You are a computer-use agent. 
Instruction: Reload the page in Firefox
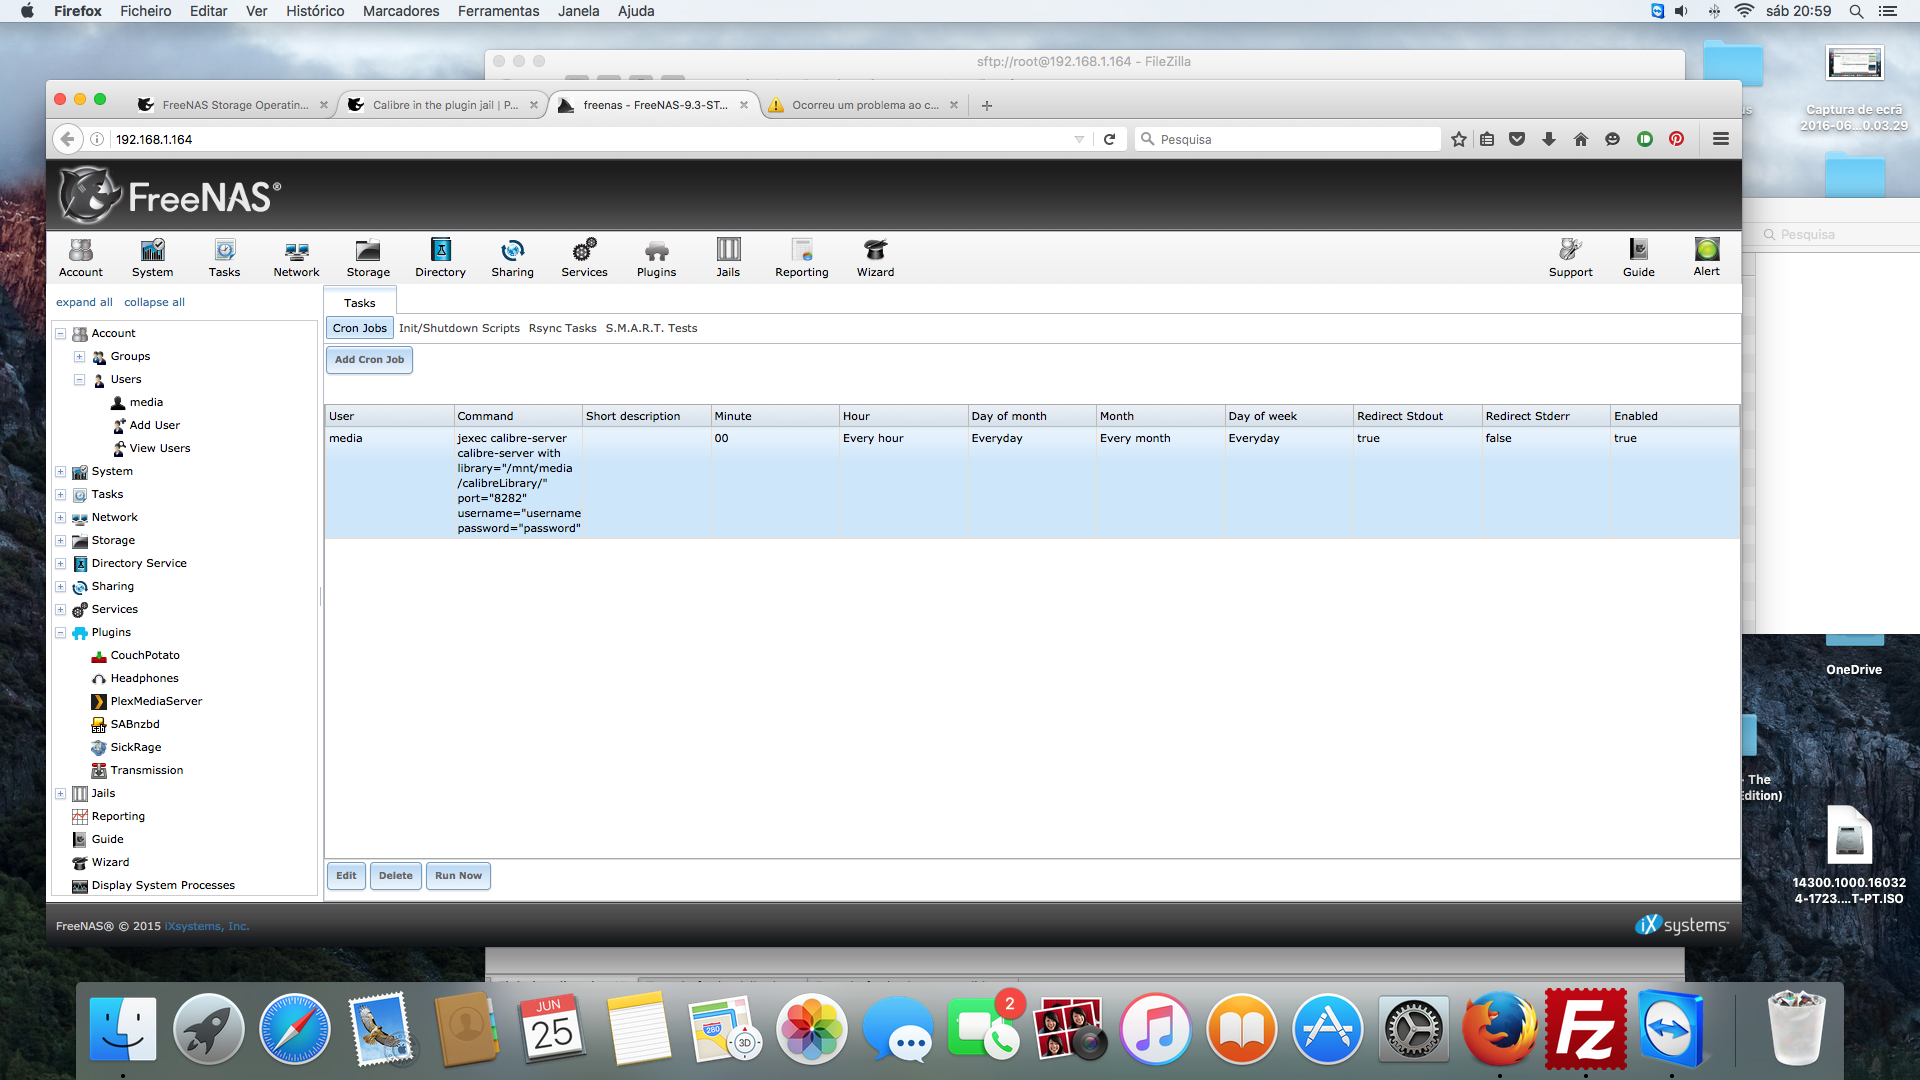tap(1109, 139)
